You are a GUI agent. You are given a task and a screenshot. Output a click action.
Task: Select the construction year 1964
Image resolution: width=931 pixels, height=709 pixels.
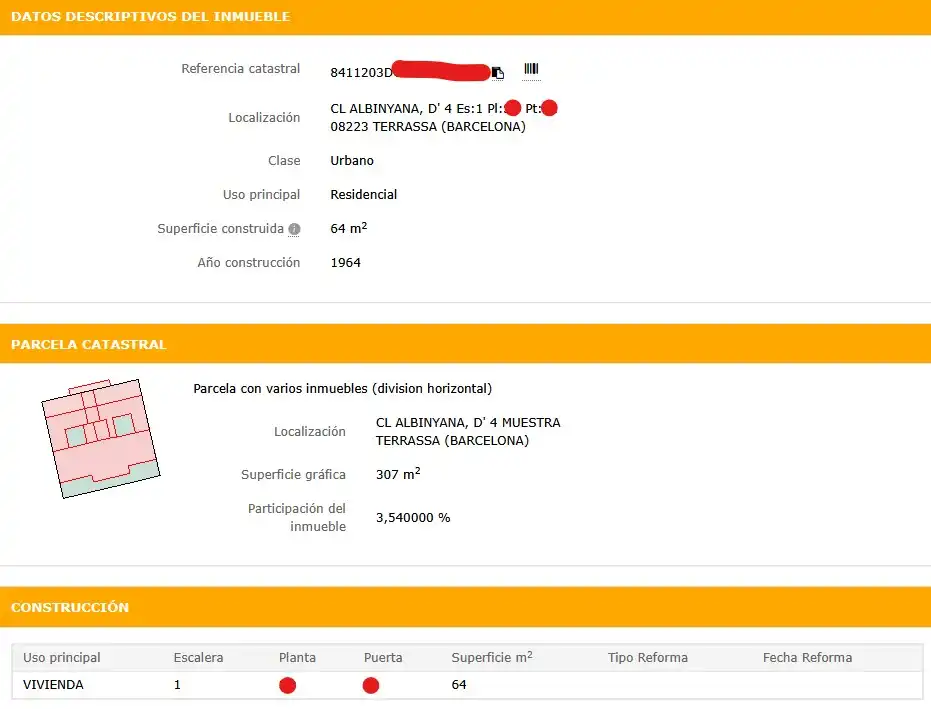[346, 262]
